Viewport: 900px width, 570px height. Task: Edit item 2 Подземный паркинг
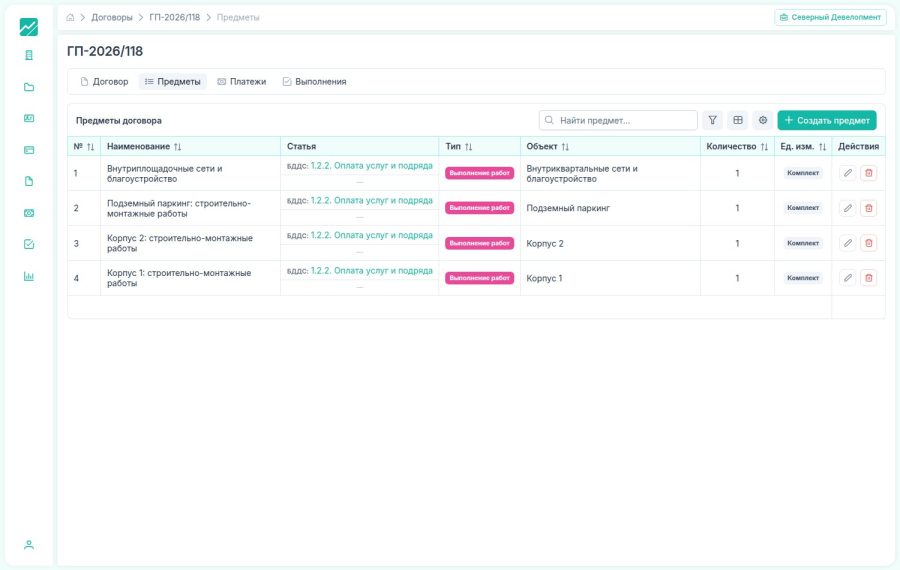tap(848, 208)
